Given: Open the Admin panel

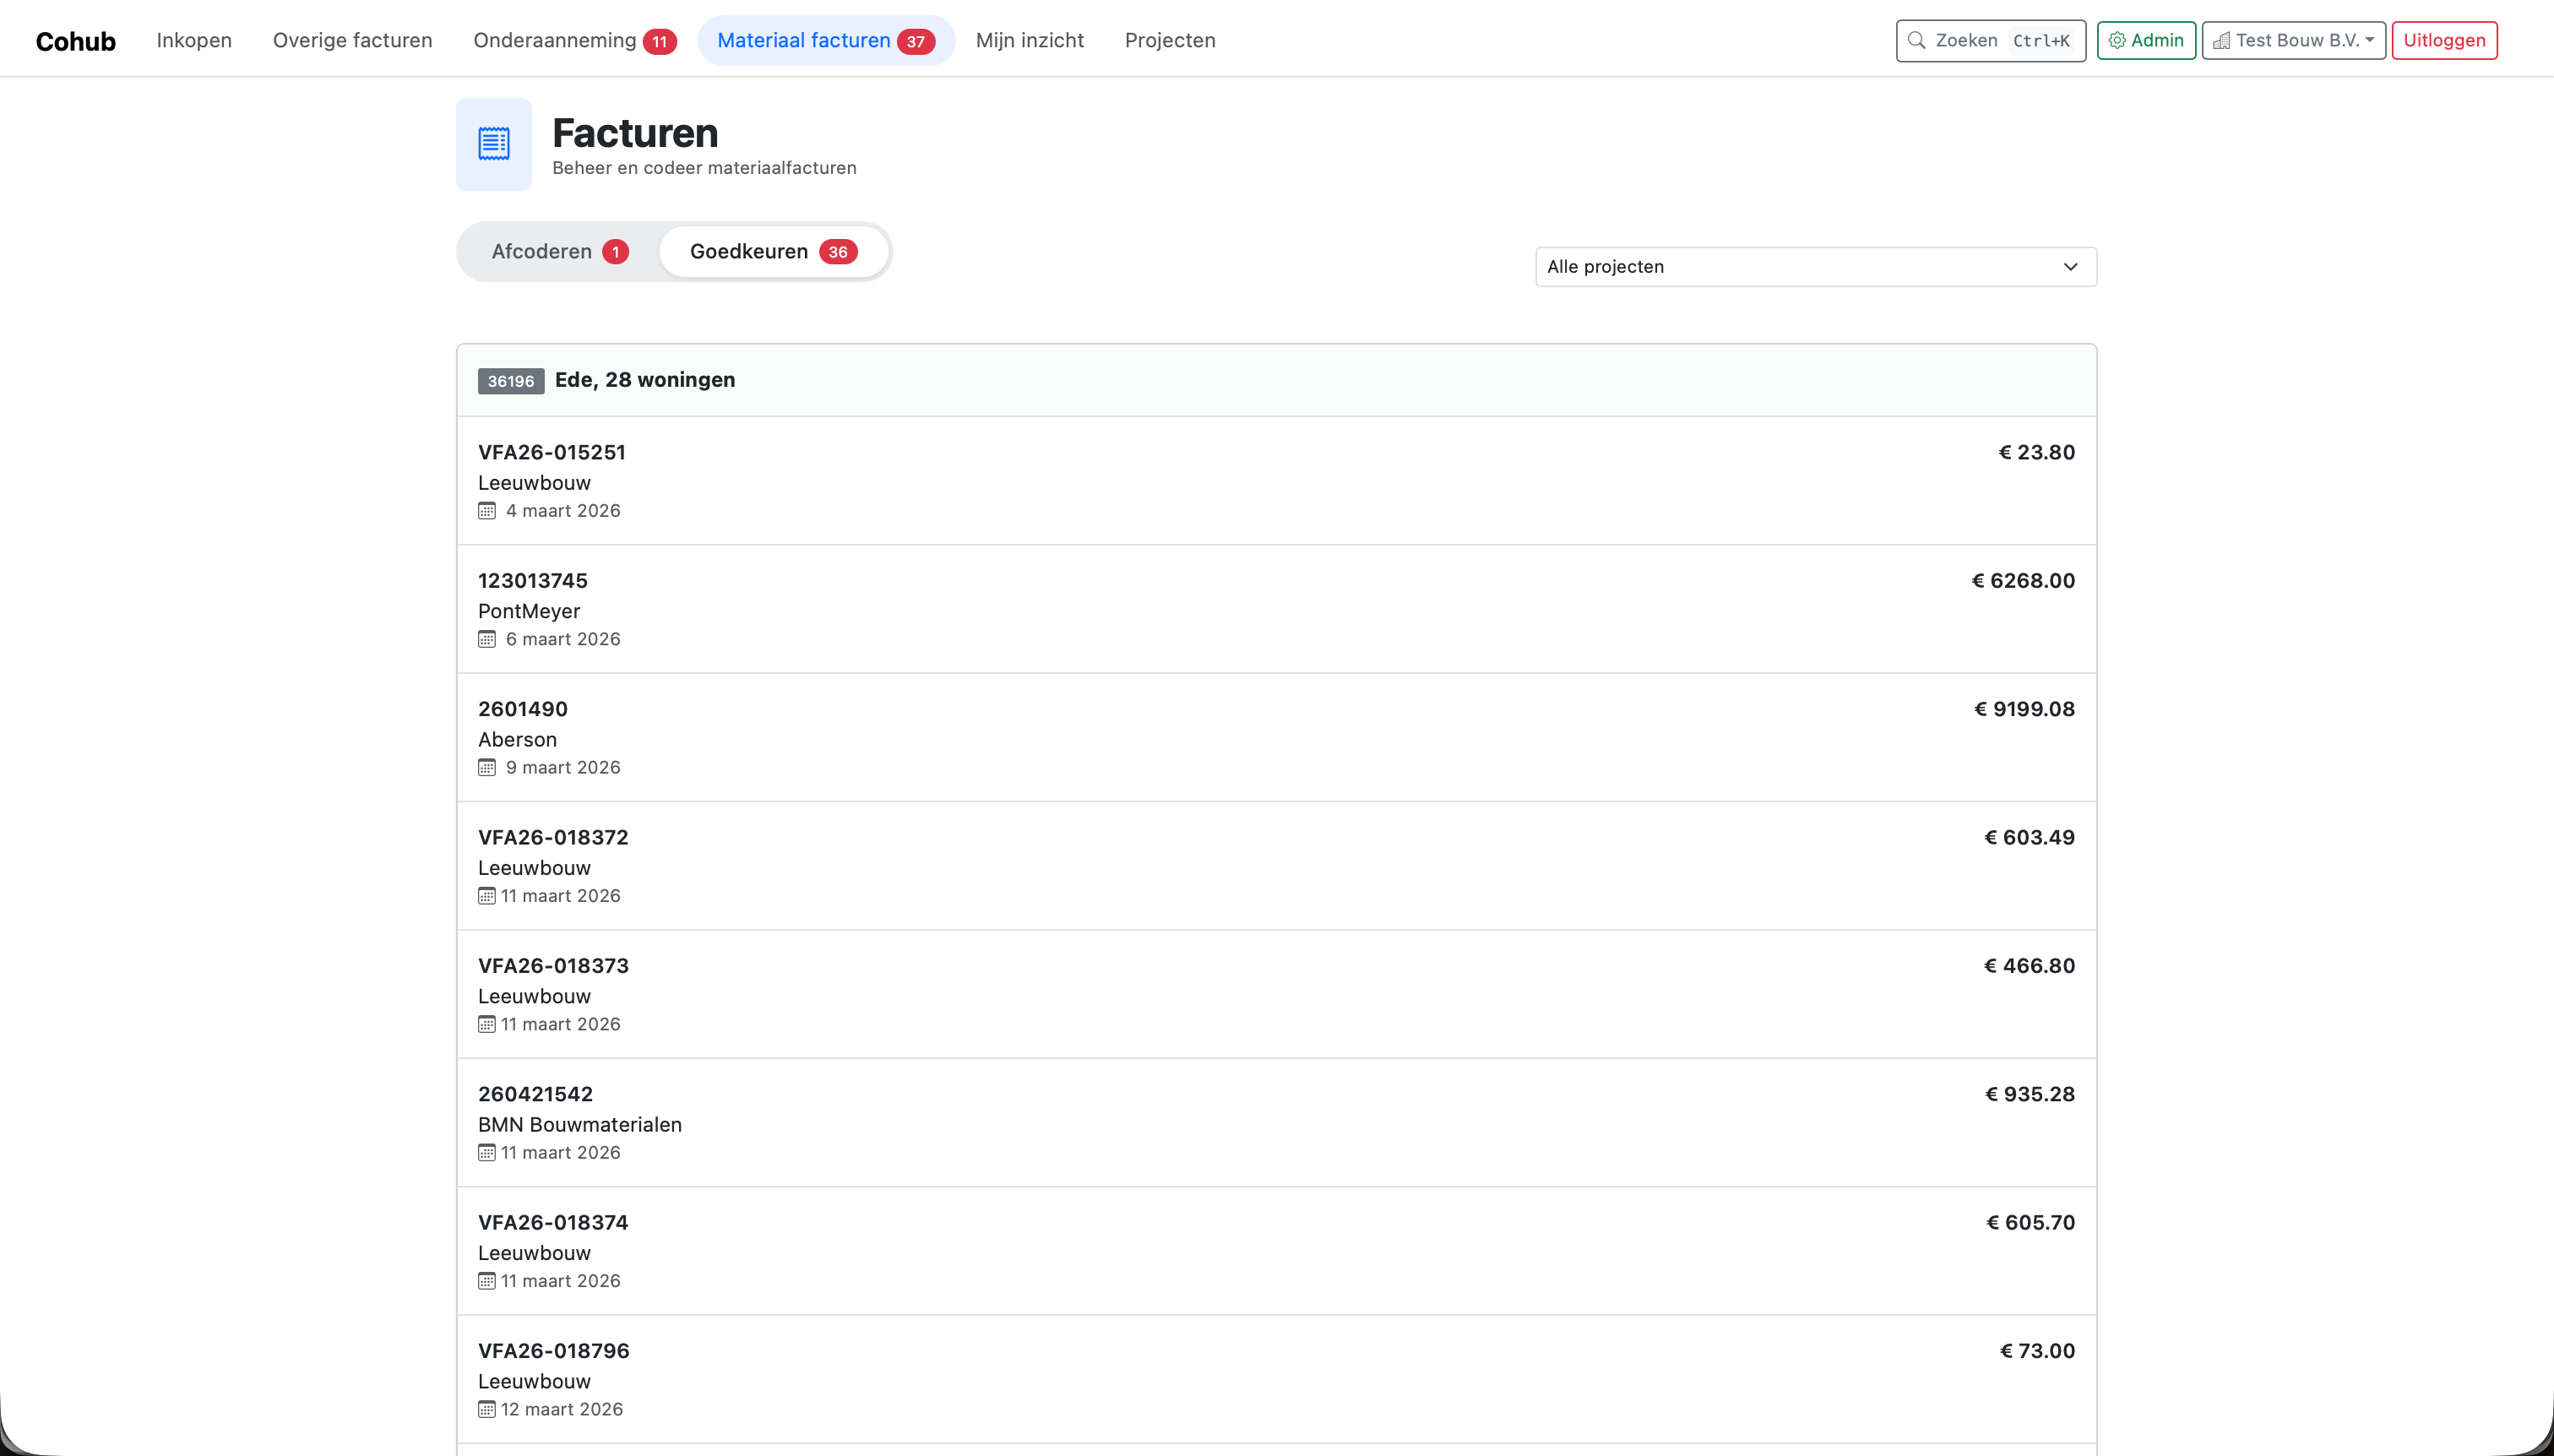Looking at the screenshot, I should point(2146,40).
